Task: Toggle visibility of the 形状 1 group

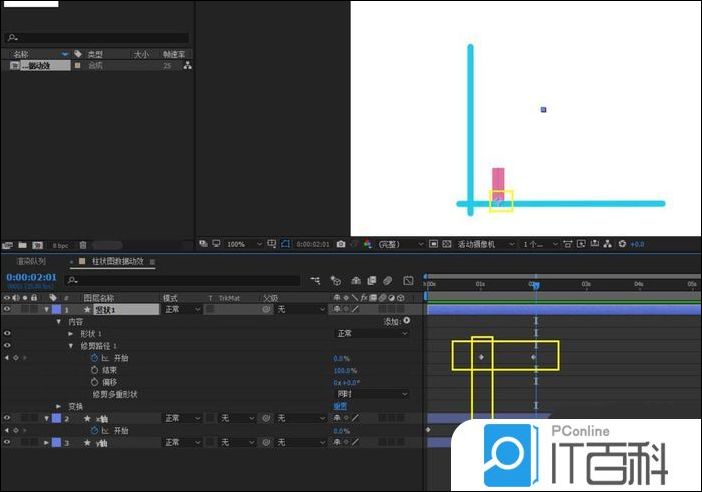Action: [7, 333]
